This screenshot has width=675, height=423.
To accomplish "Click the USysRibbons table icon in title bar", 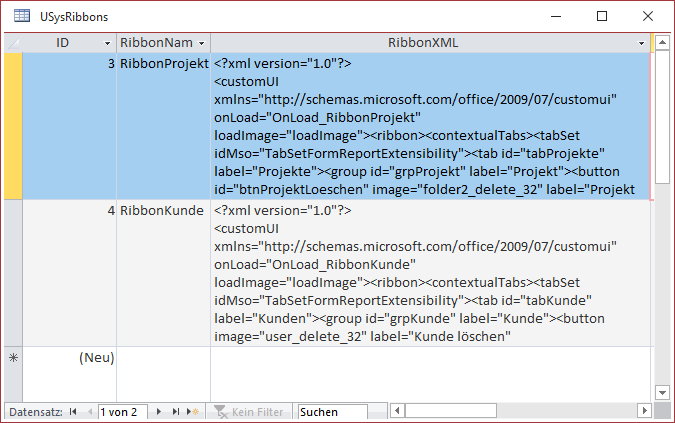I will [x=22, y=16].
